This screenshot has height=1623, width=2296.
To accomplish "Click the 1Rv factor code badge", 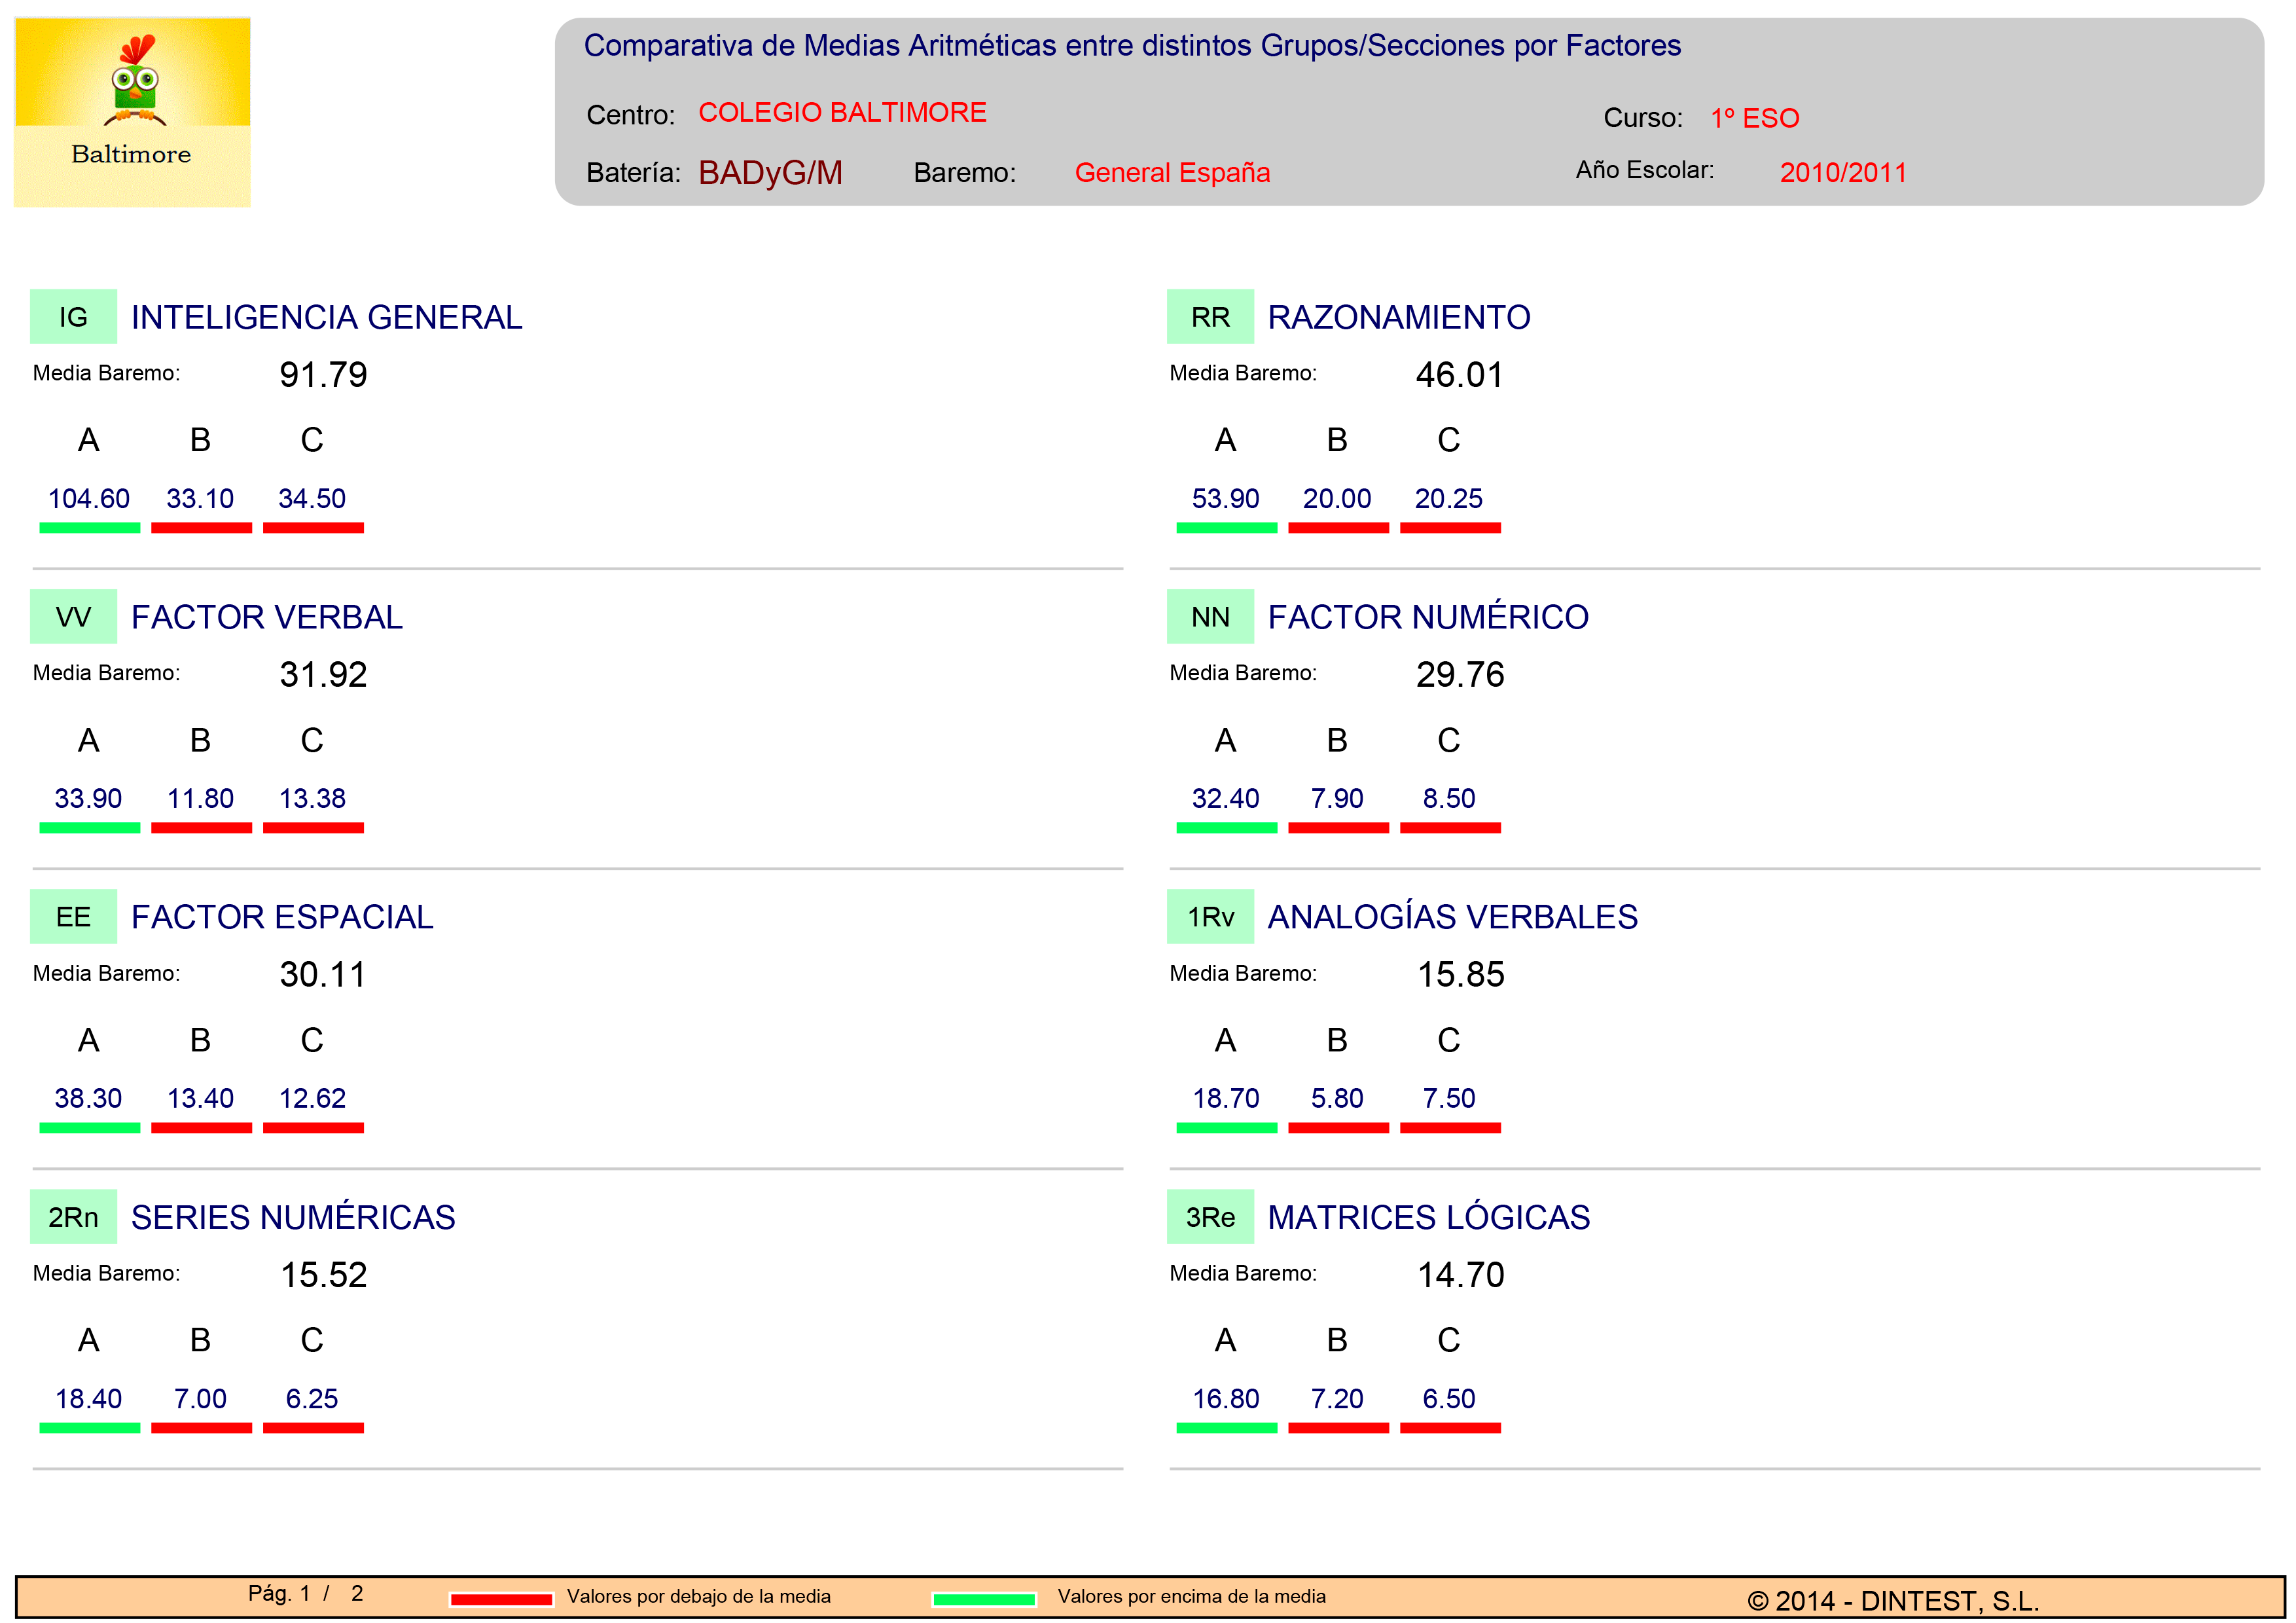I will click(x=1210, y=917).
